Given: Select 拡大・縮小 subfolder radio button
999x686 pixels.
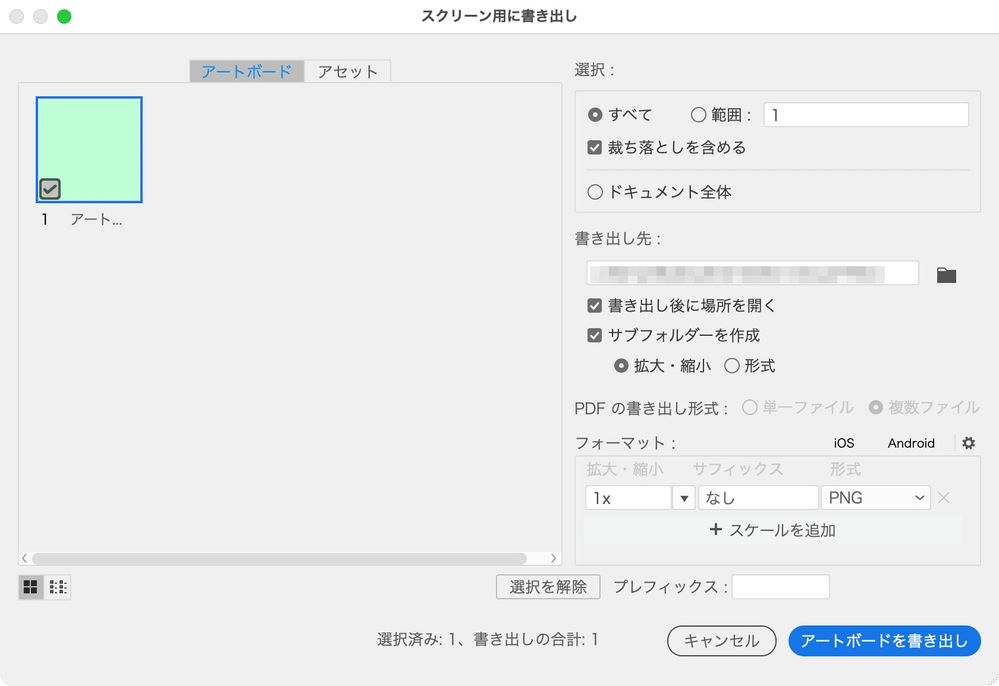Looking at the screenshot, I should (x=621, y=366).
